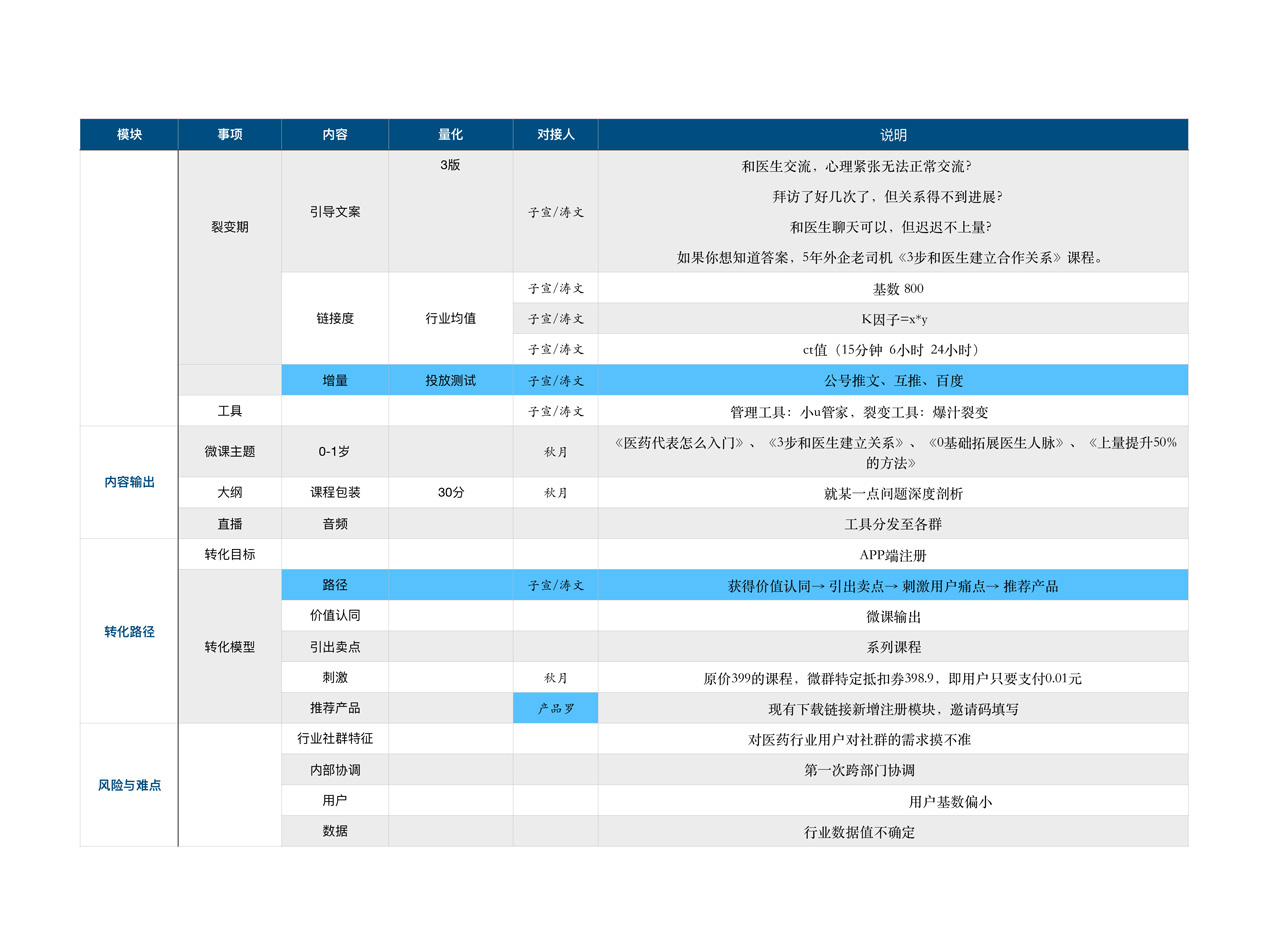Image resolution: width=1280 pixels, height=950 pixels.
Task: Select the 音频 cell
Action: click(335, 523)
